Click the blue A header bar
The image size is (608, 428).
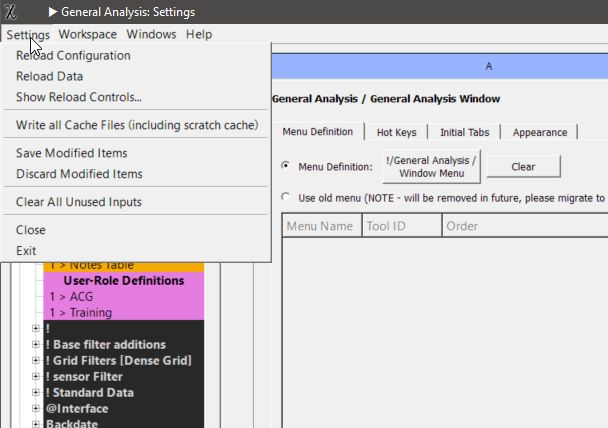coord(440,66)
